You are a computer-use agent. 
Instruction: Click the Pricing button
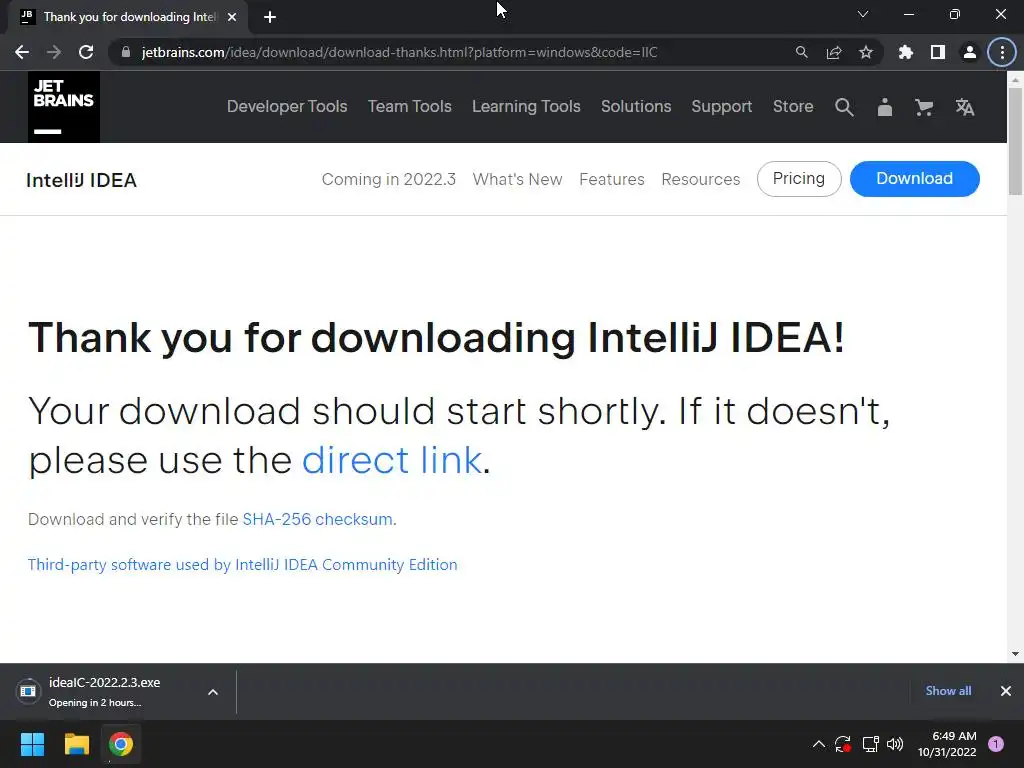(x=799, y=179)
